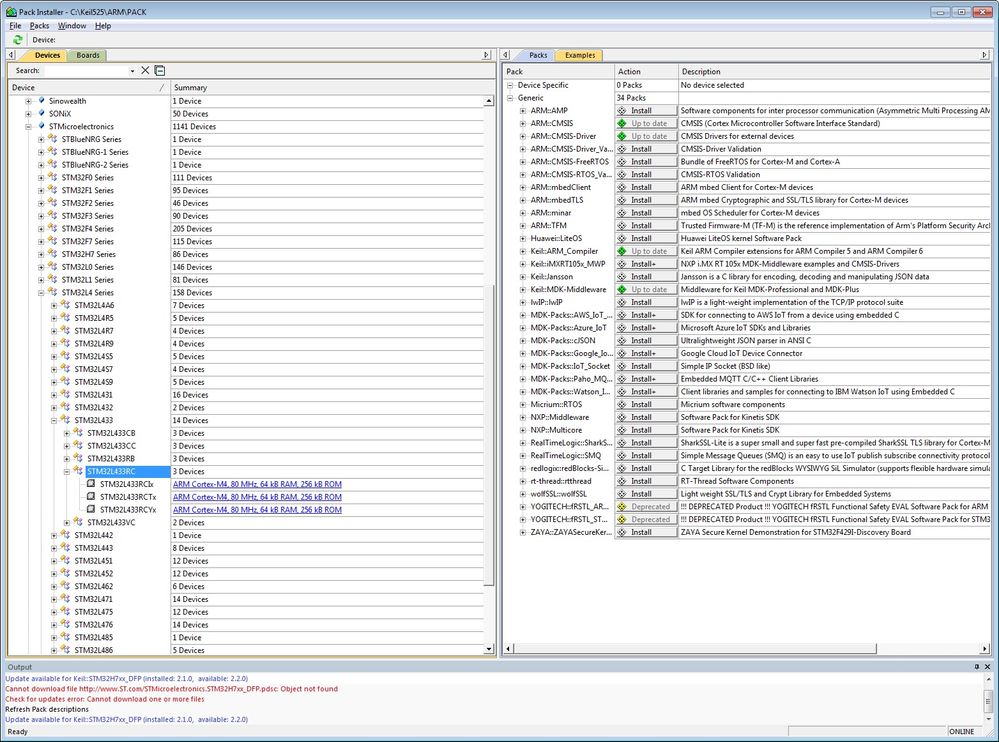Click the green refresh toolbar icon
Screen dimensions: 999x742
[18, 39]
